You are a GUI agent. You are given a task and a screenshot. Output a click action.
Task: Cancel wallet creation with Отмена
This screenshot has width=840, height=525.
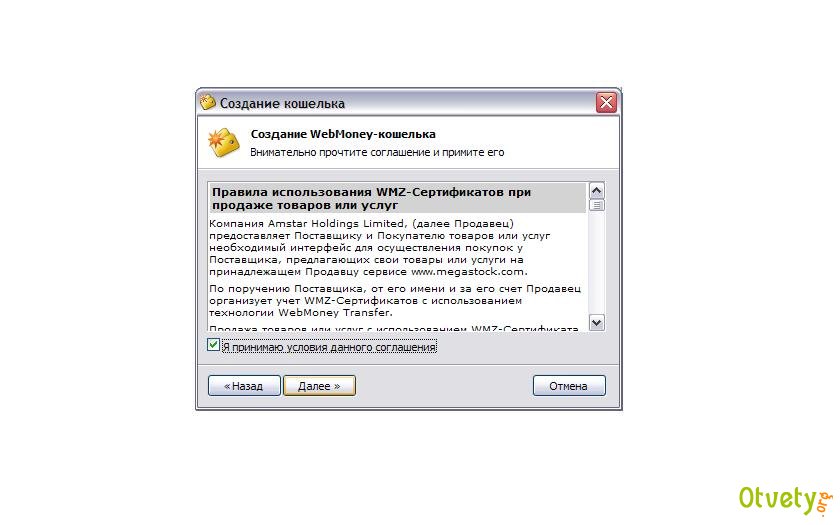click(x=569, y=386)
